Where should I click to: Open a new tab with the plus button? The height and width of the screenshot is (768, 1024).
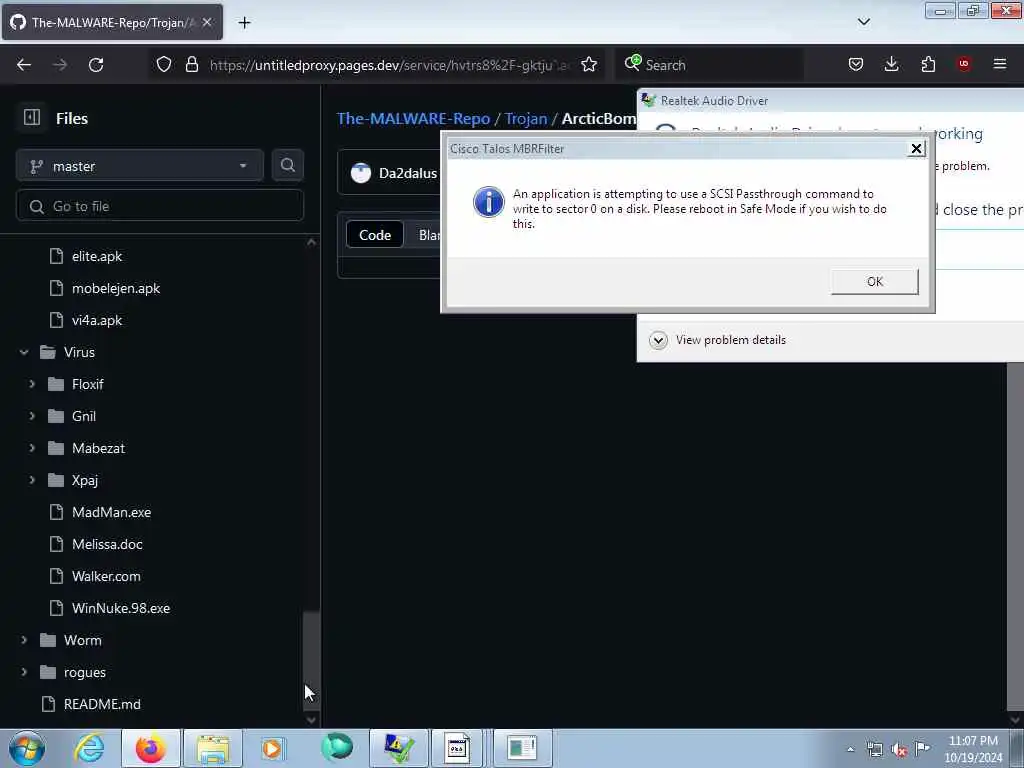click(244, 23)
